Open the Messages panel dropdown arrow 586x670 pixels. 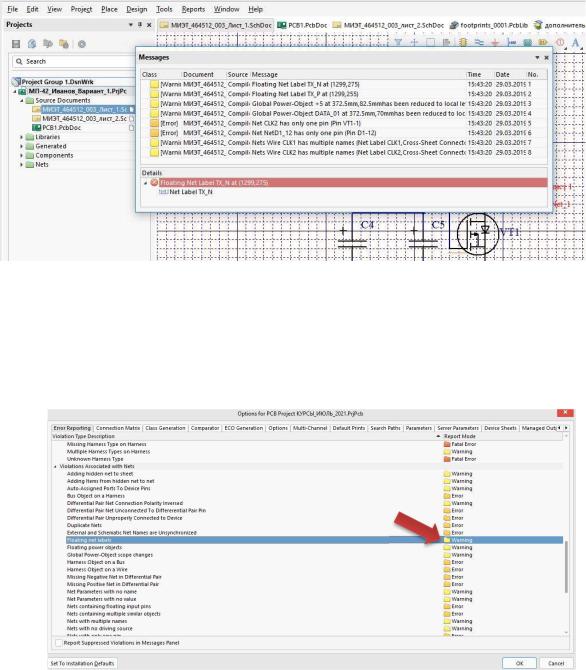pyautogui.click(x=537, y=57)
